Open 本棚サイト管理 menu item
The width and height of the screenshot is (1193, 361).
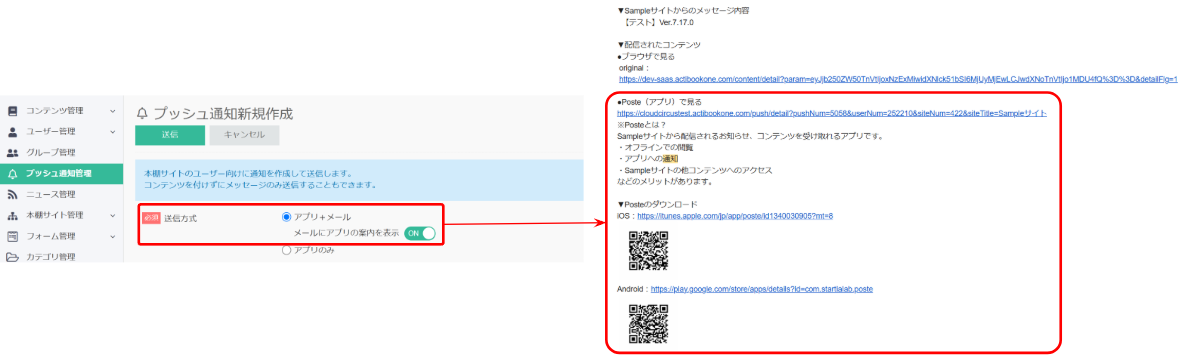[62, 216]
